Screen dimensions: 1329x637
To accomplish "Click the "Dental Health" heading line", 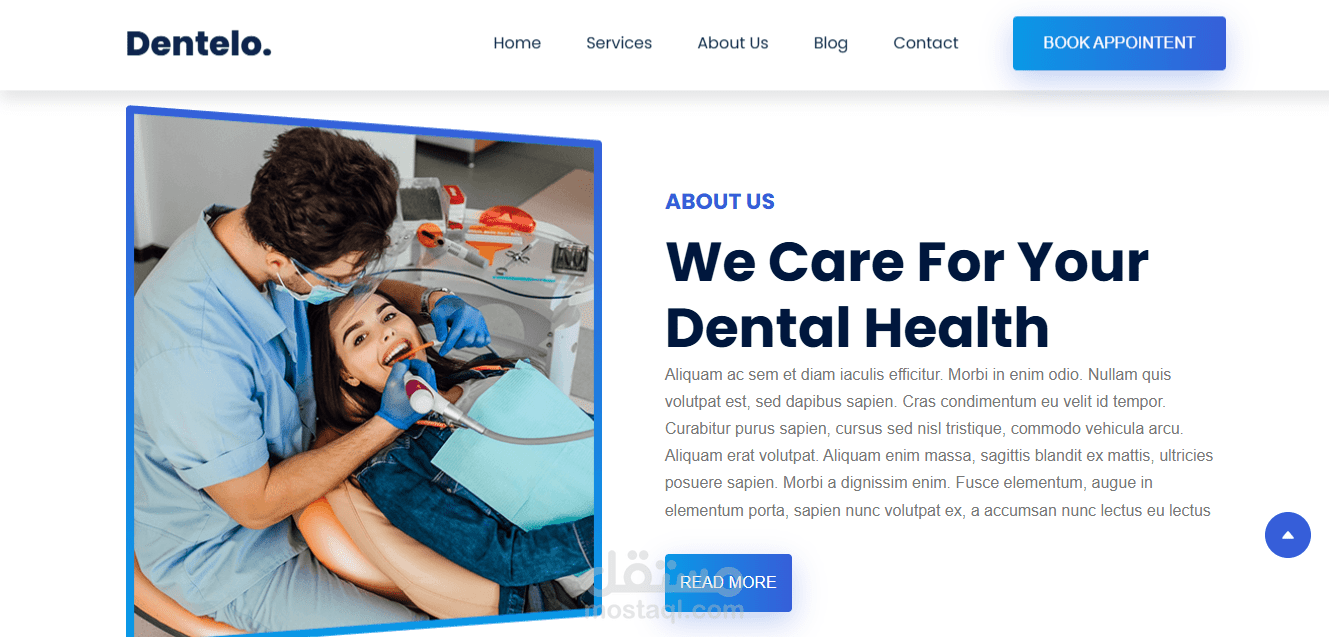I will (x=857, y=328).
